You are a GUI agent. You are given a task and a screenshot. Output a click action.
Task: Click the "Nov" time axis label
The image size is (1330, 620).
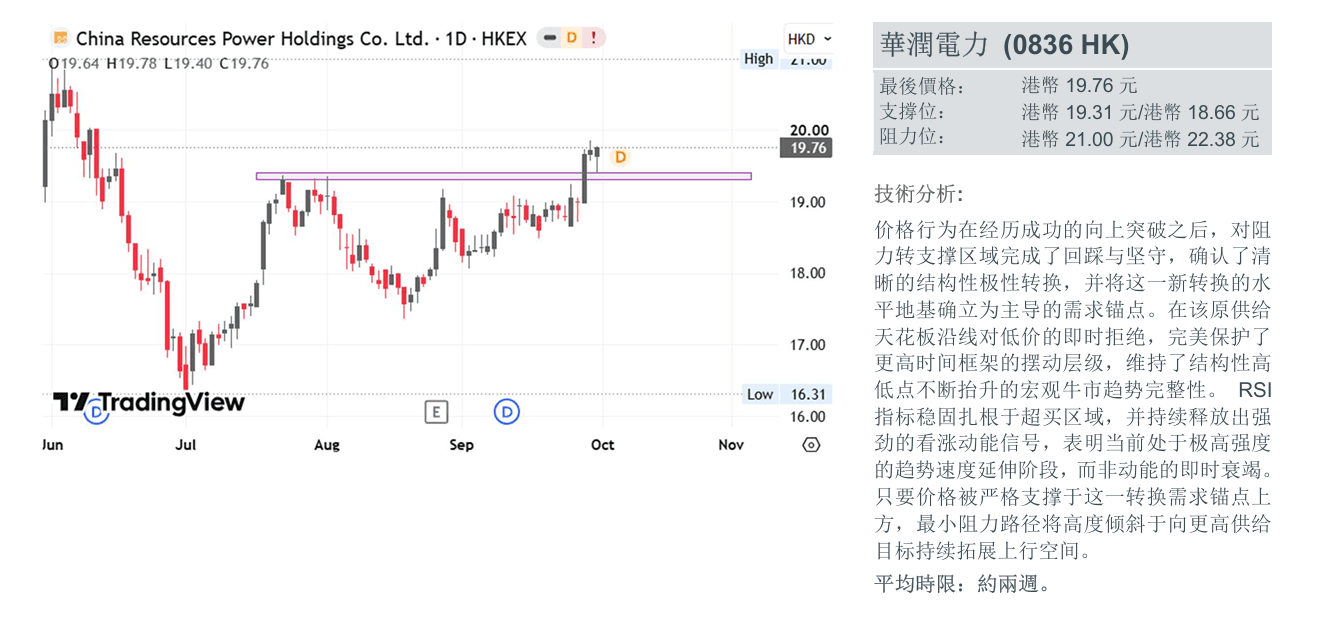pos(732,445)
